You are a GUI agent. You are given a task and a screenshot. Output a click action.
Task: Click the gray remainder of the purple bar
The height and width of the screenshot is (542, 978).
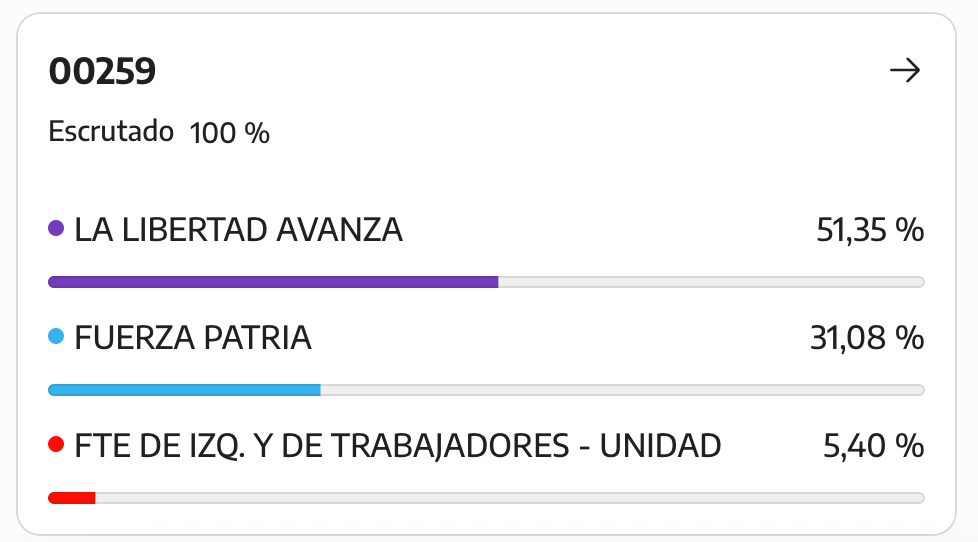711,282
